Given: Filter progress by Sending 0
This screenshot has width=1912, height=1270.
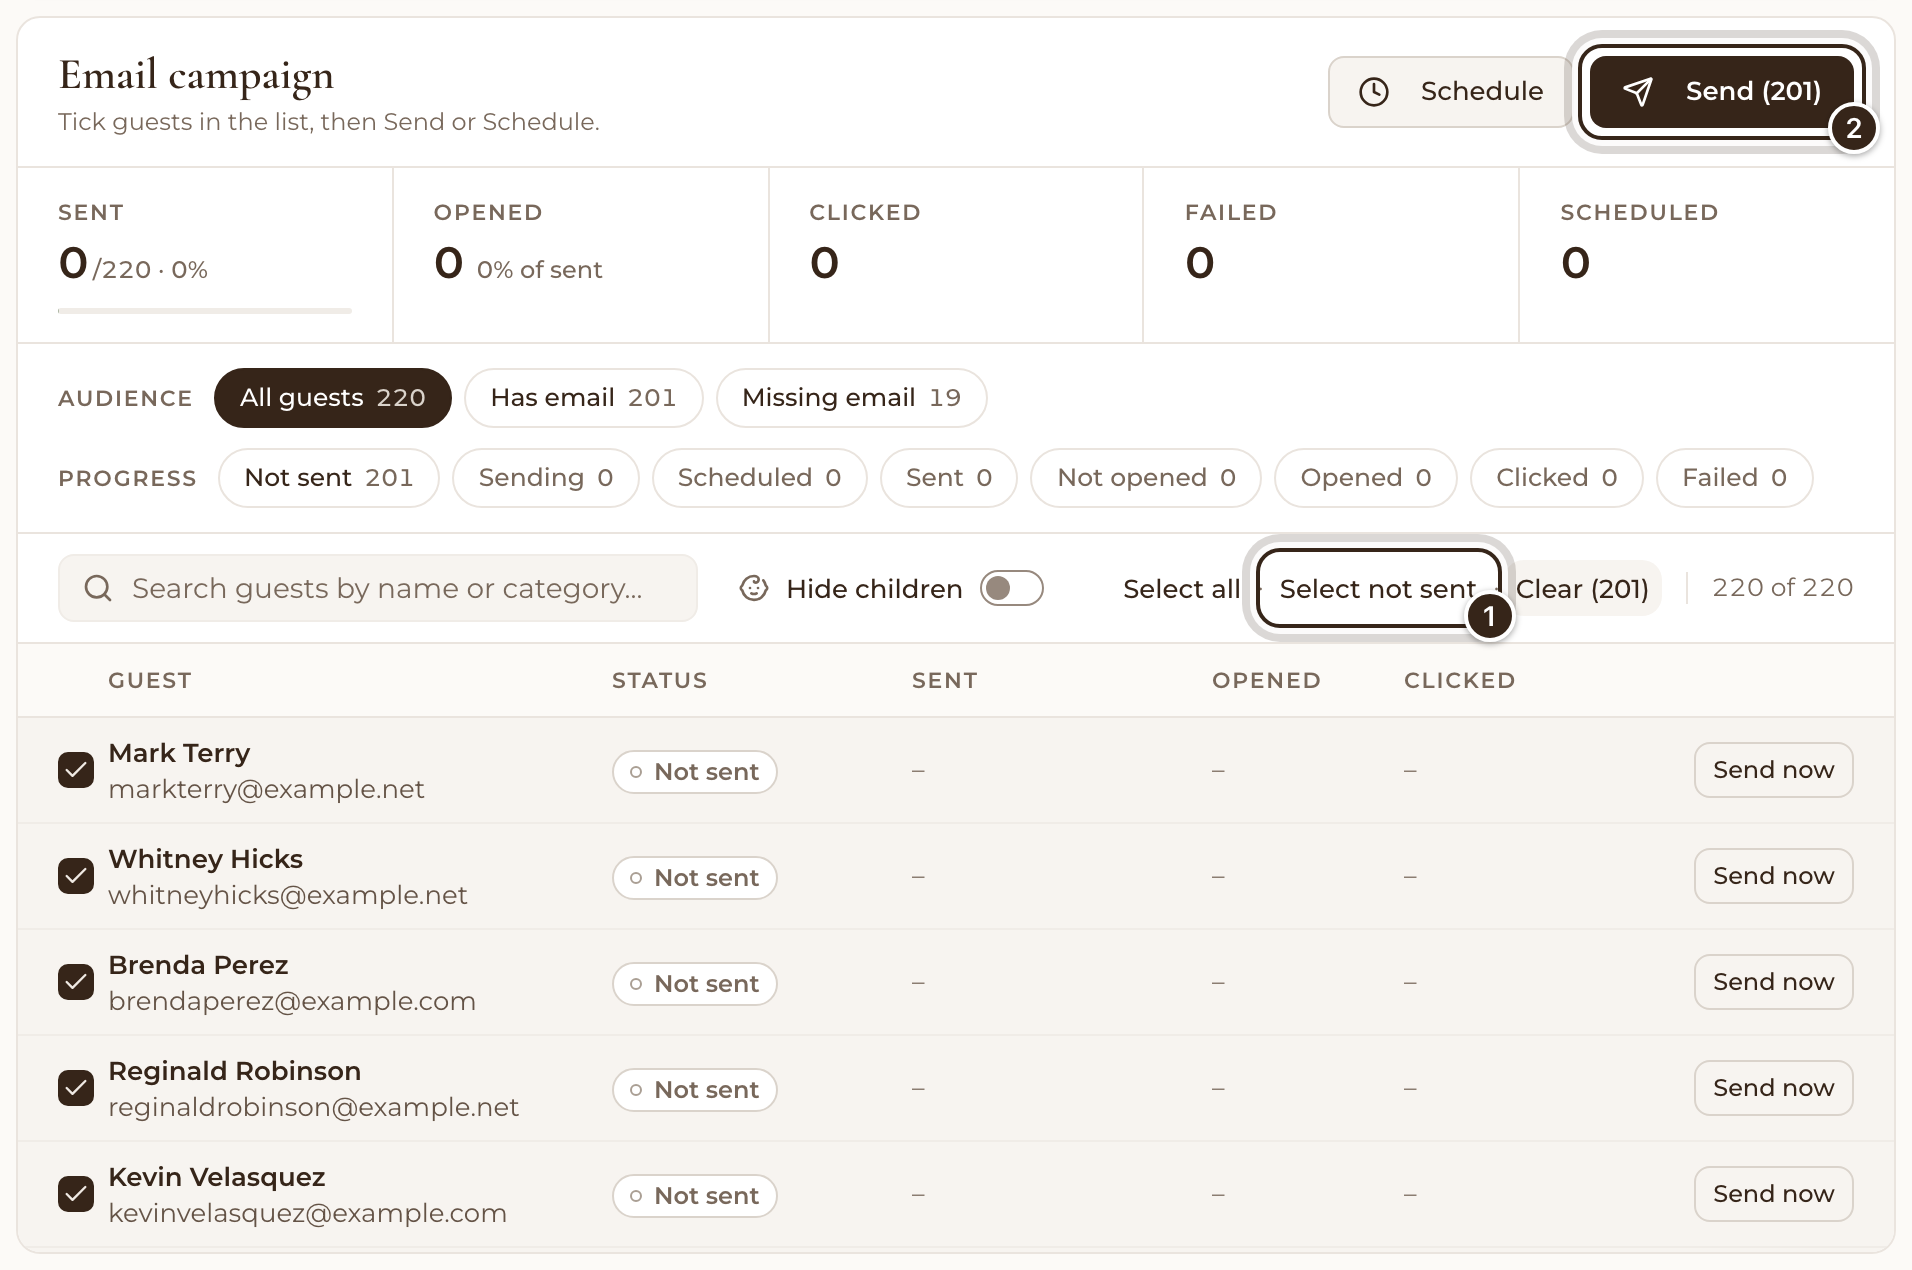Looking at the screenshot, I should (546, 478).
